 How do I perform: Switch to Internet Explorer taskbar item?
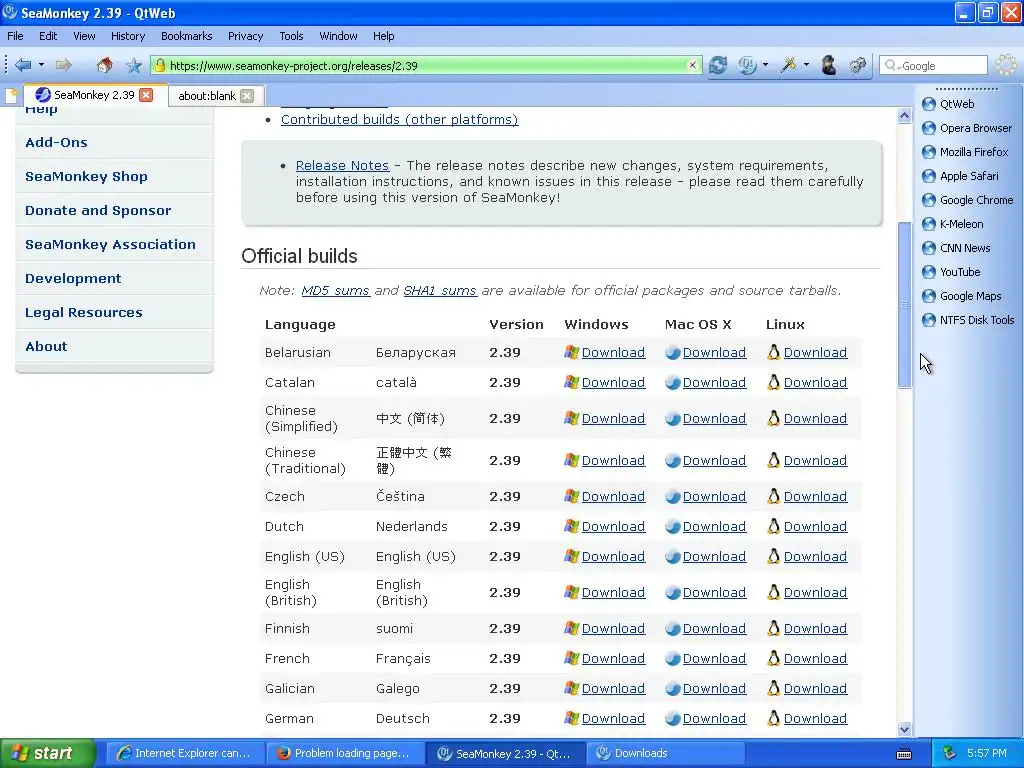tap(184, 753)
